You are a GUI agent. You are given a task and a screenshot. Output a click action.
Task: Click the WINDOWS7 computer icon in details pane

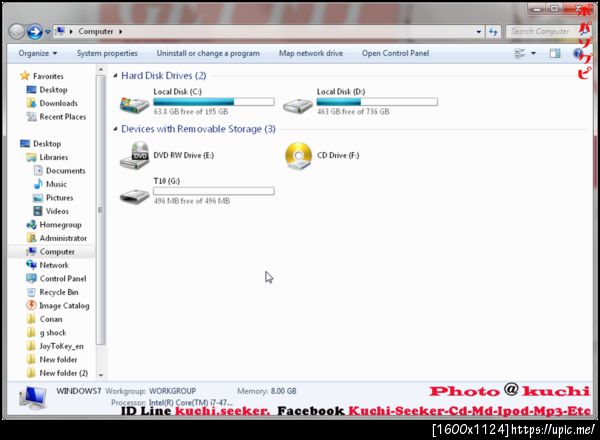[33, 398]
